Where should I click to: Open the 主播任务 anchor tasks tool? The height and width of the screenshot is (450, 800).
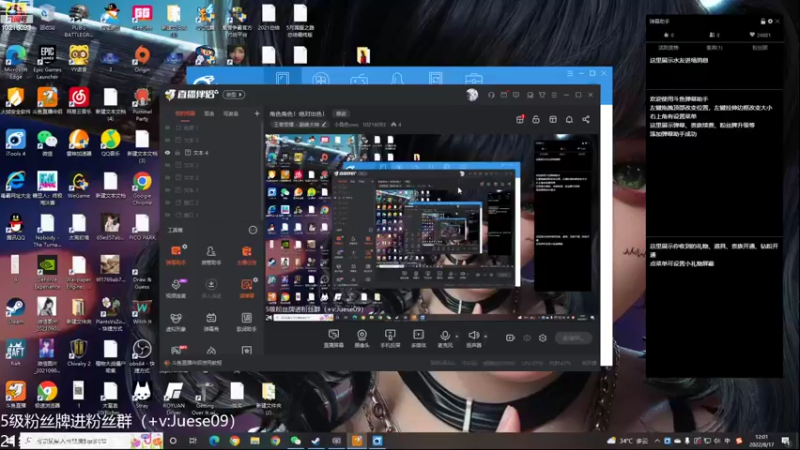point(246,255)
